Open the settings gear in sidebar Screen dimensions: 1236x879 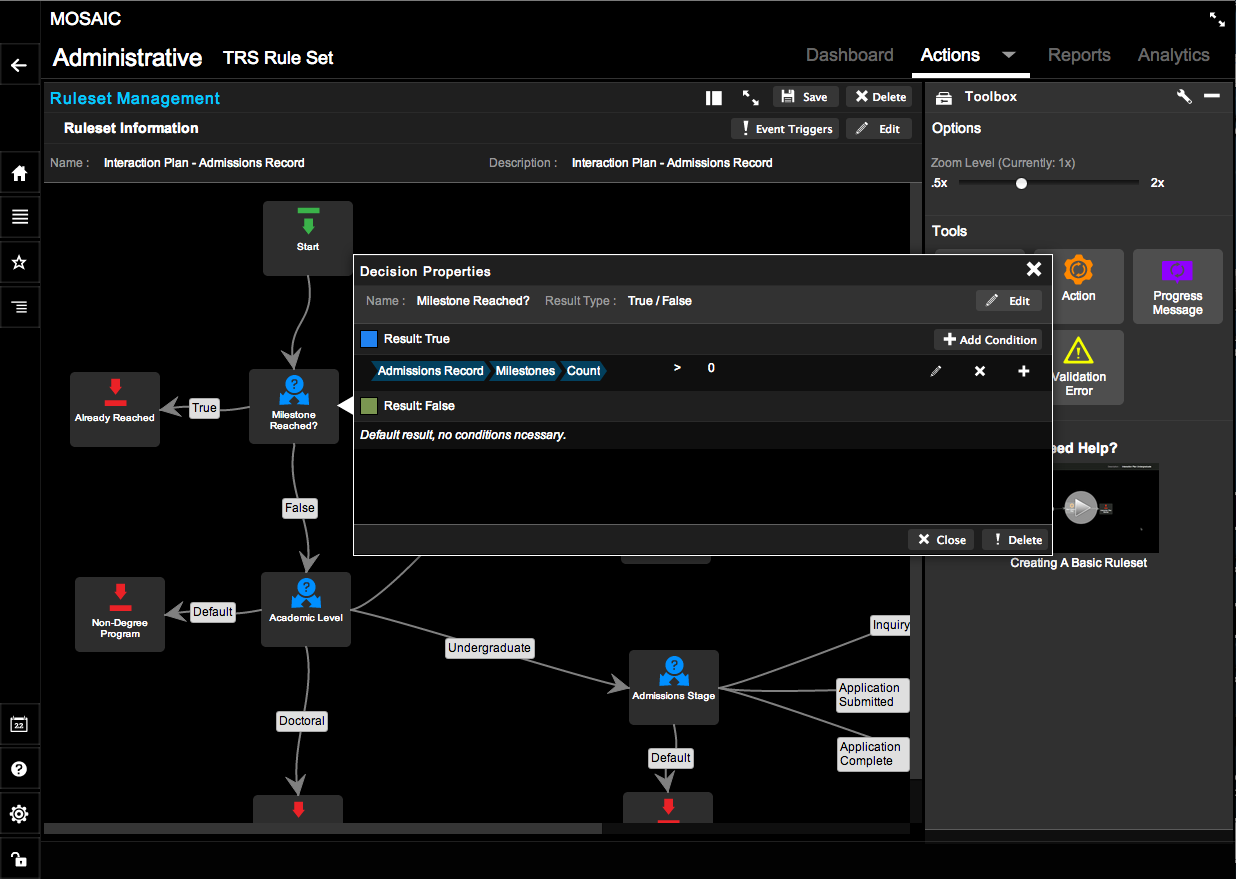point(19,814)
